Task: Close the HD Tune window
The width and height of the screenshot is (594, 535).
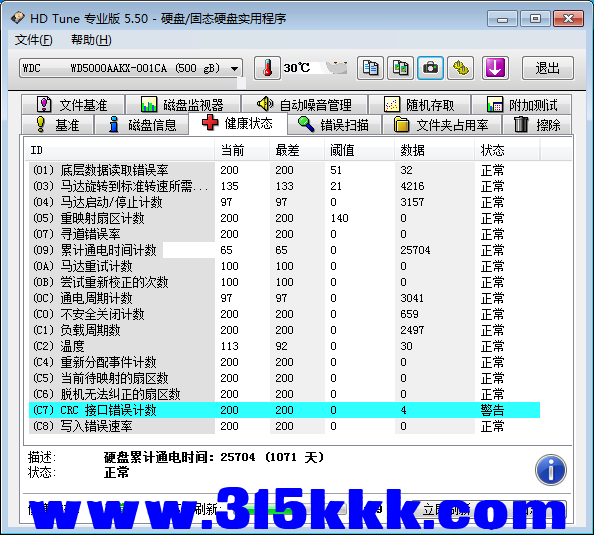Action: tap(568, 19)
